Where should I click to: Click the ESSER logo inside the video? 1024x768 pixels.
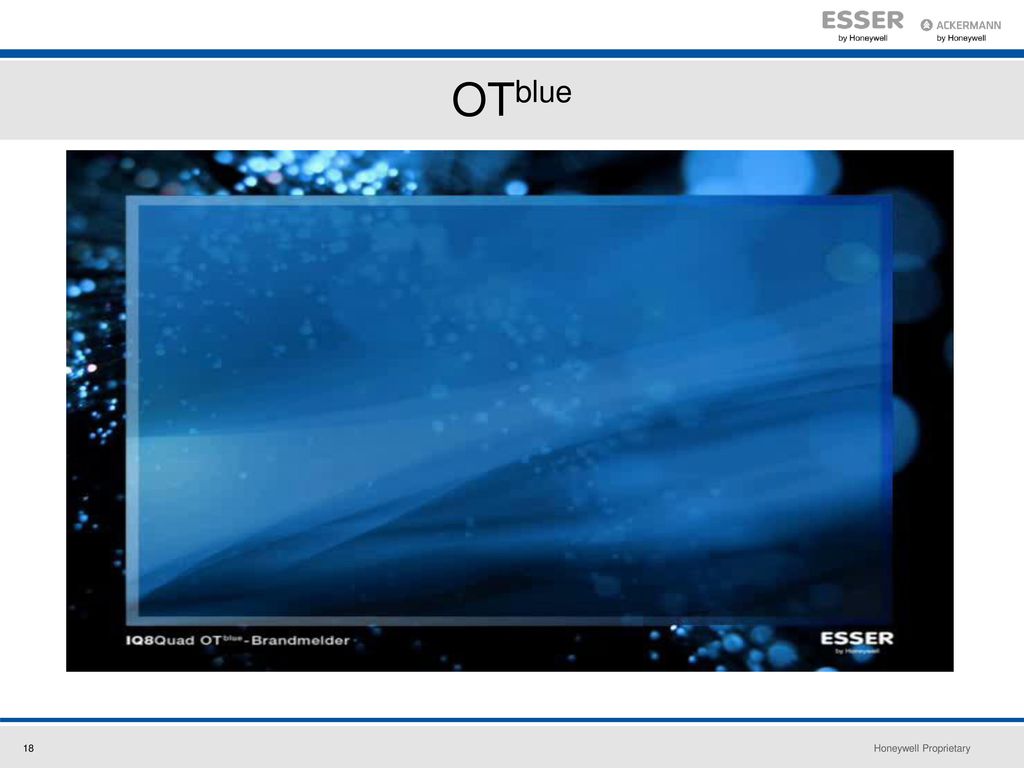[857, 641]
